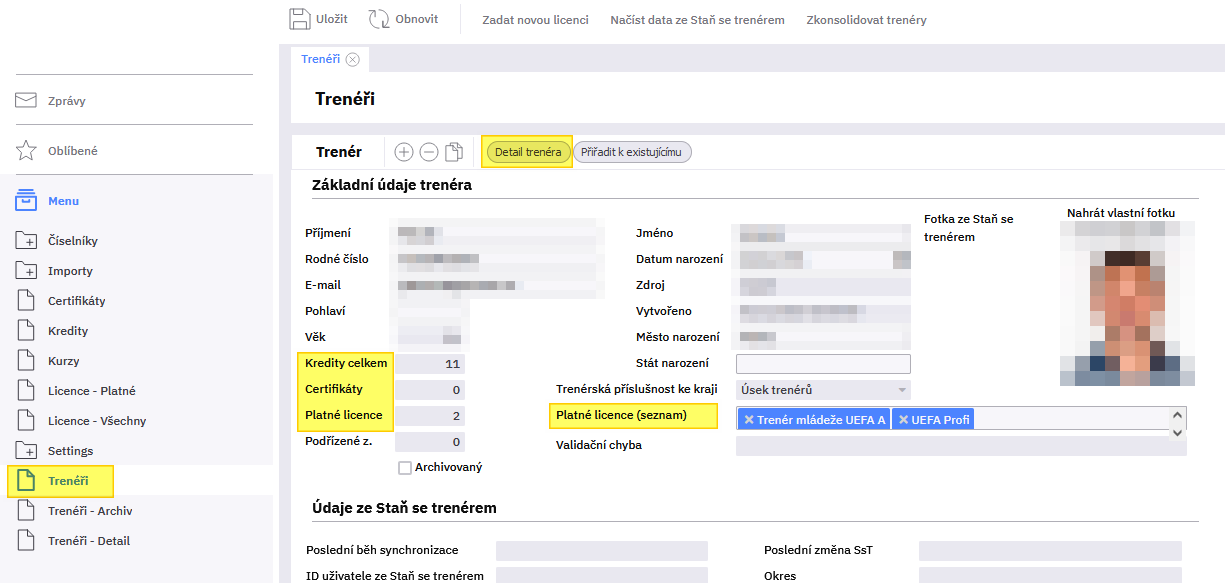Open Licence - Všechny in the menu
Screen dimensions: 1225x583
point(98,421)
